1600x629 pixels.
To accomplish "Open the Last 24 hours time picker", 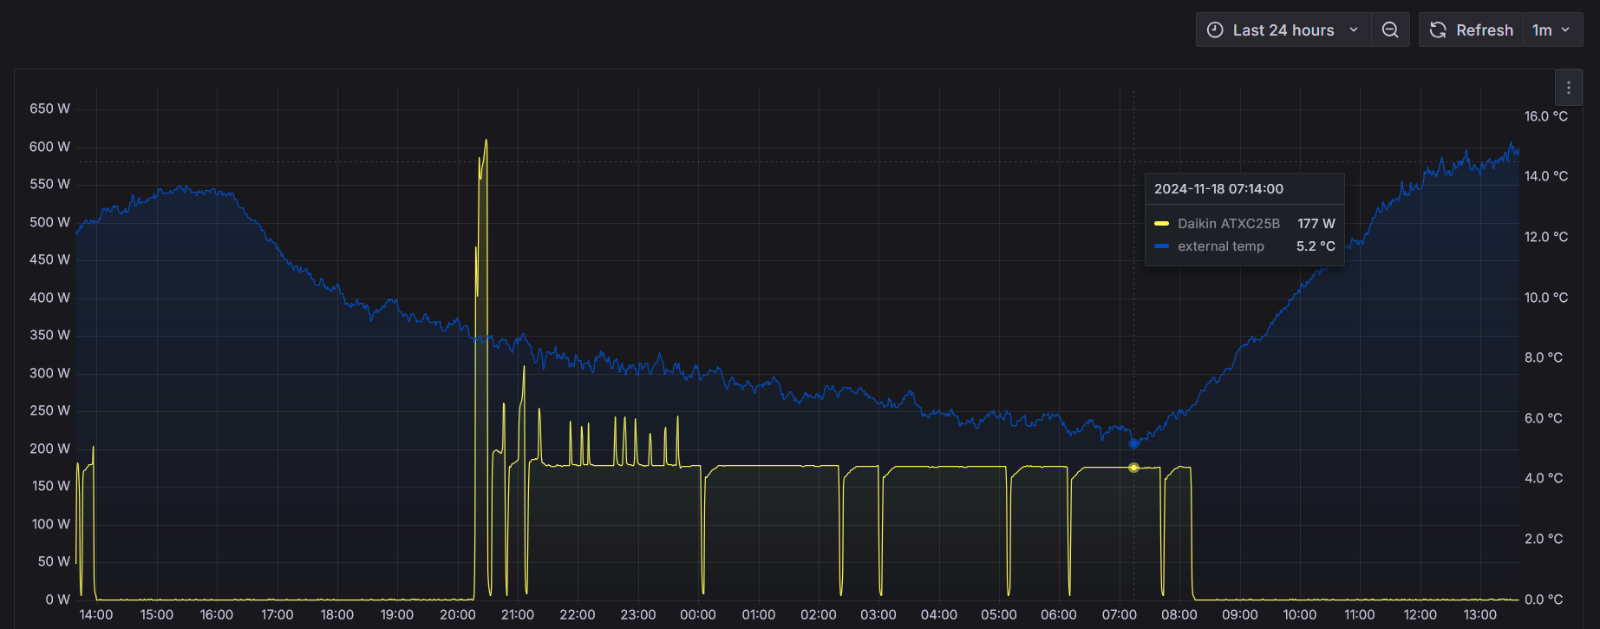I will point(1283,30).
